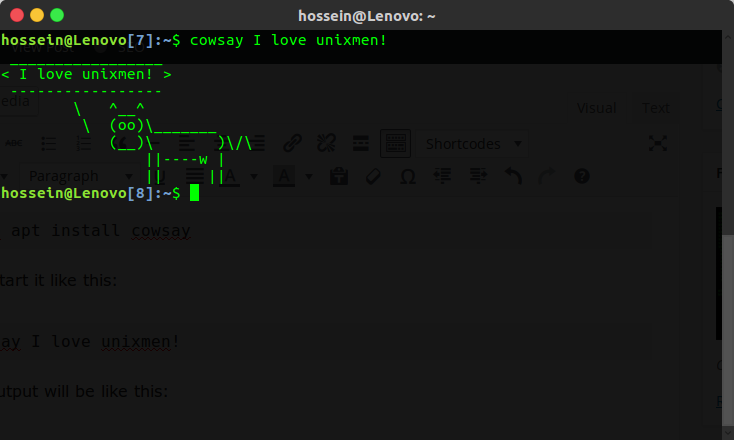Click the terminal title 'hossein@Lenovo: ~'
Image resolution: width=734 pixels, height=440 pixels.
click(367, 16)
